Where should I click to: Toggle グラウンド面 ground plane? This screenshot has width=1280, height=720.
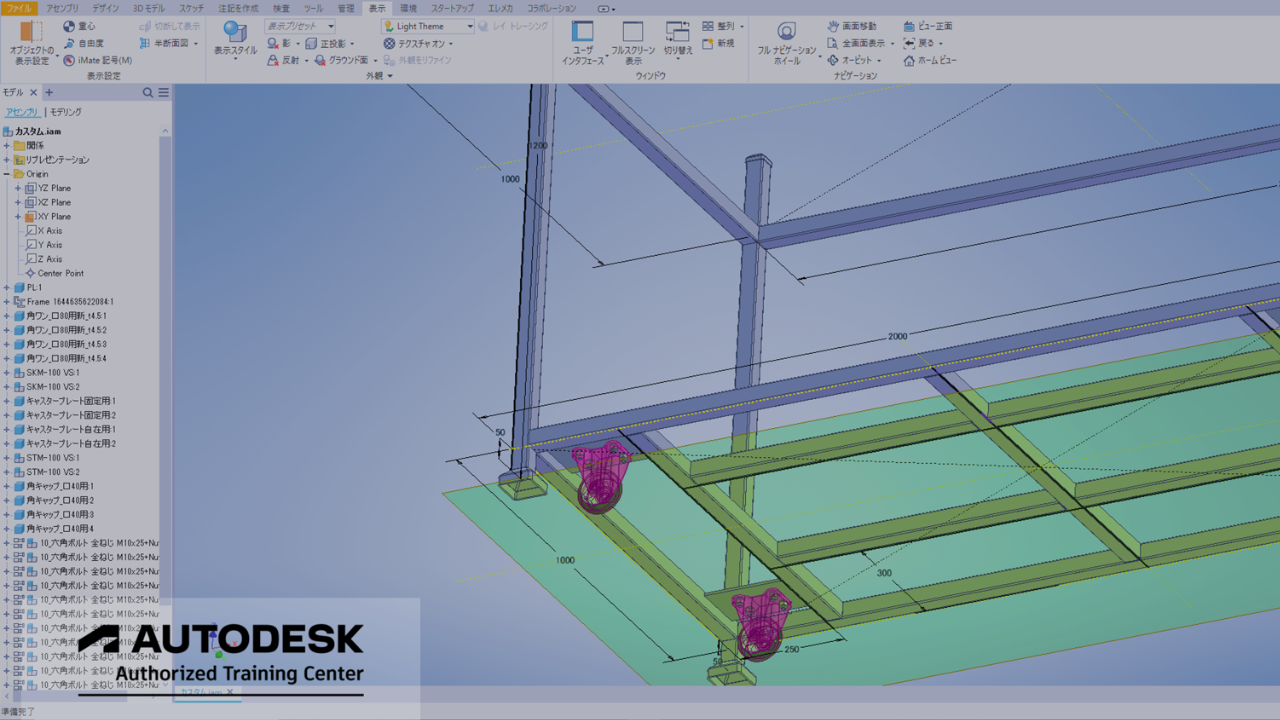[341, 60]
